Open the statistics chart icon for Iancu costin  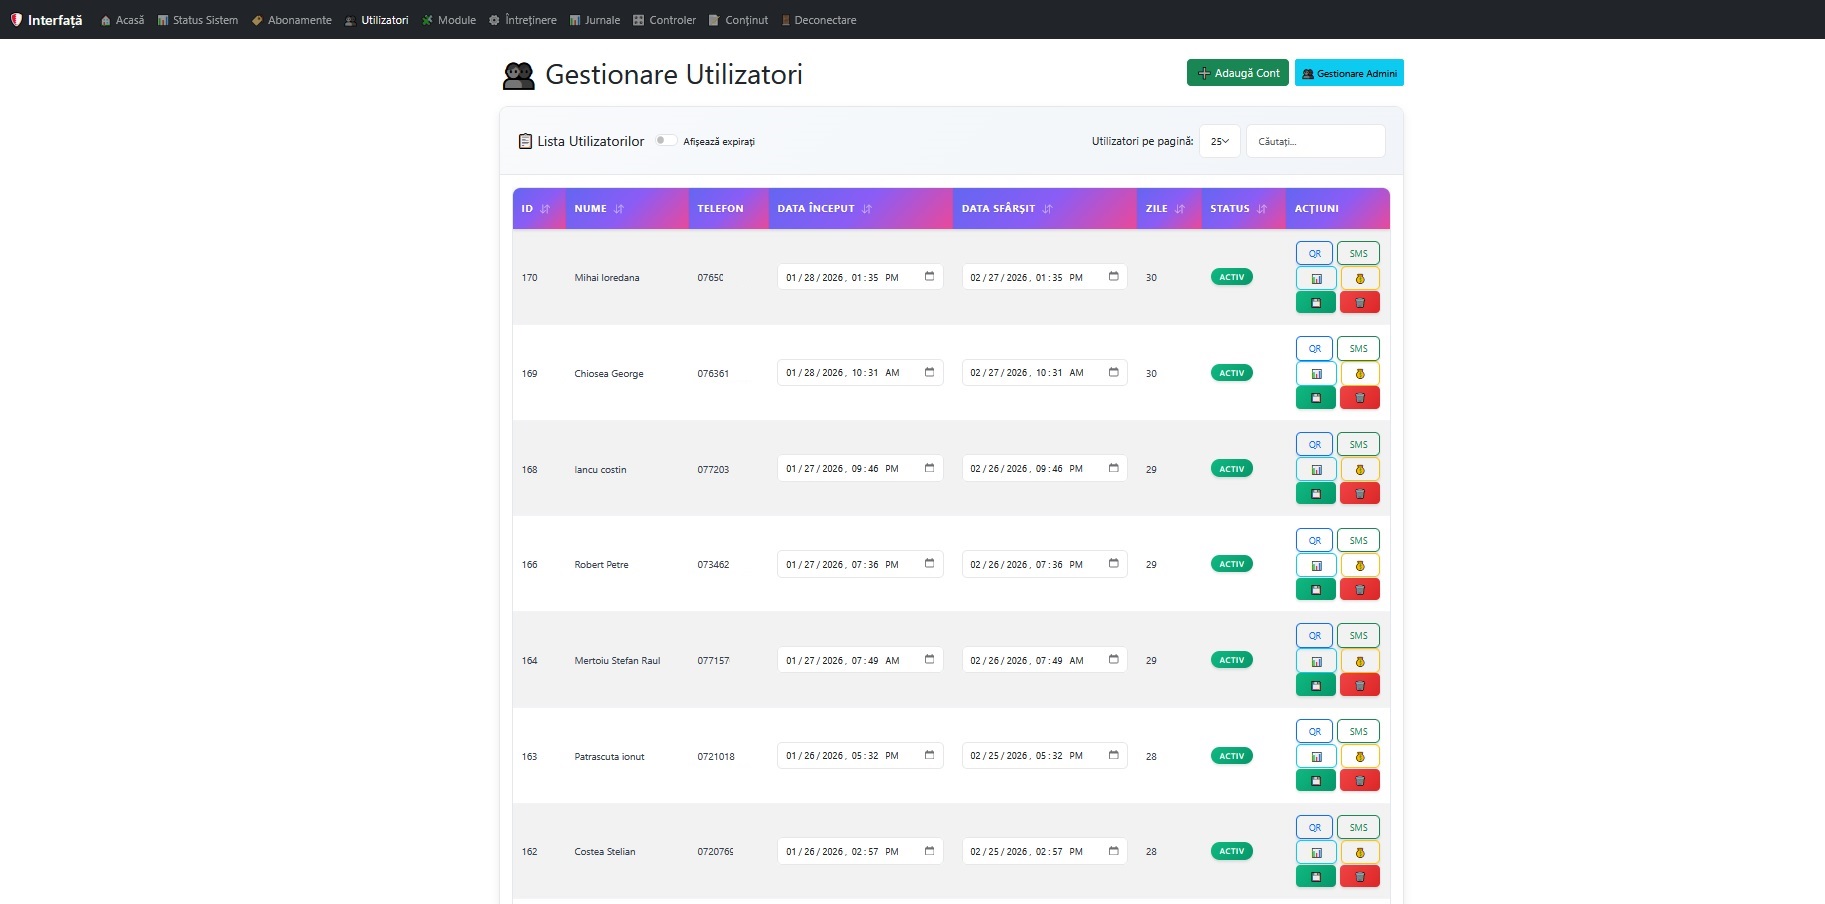pos(1315,469)
